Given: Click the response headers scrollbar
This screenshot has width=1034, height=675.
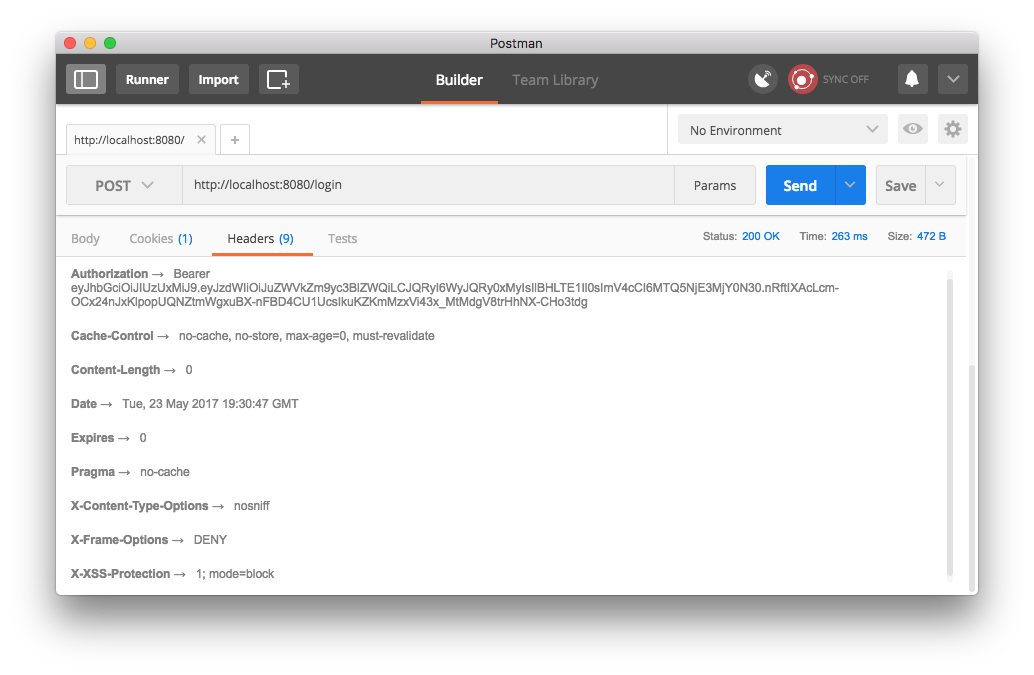Looking at the screenshot, I should pos(950,427).
